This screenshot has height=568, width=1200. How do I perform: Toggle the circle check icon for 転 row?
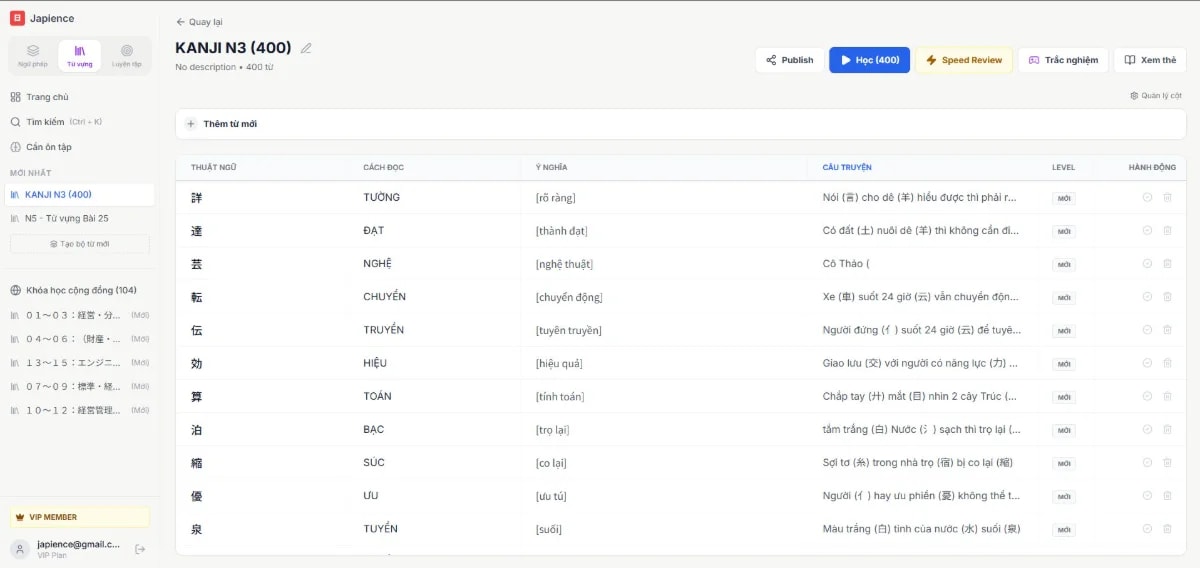click(1147, 297)
